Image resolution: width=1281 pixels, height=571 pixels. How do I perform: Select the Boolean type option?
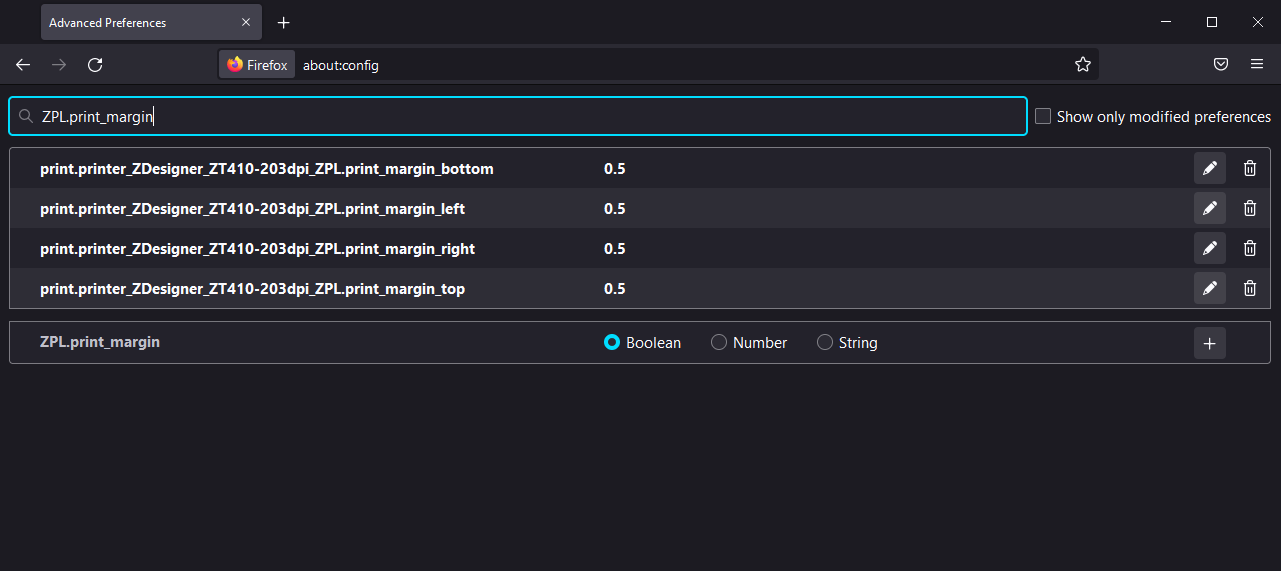[x=612, y=342]
